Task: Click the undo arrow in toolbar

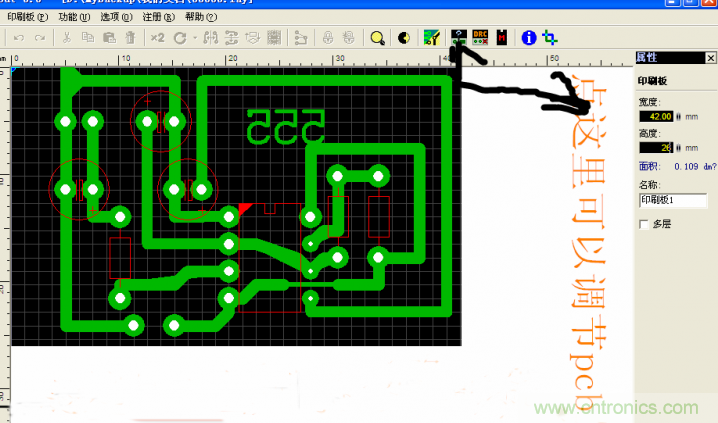Action: click(17, 38)
